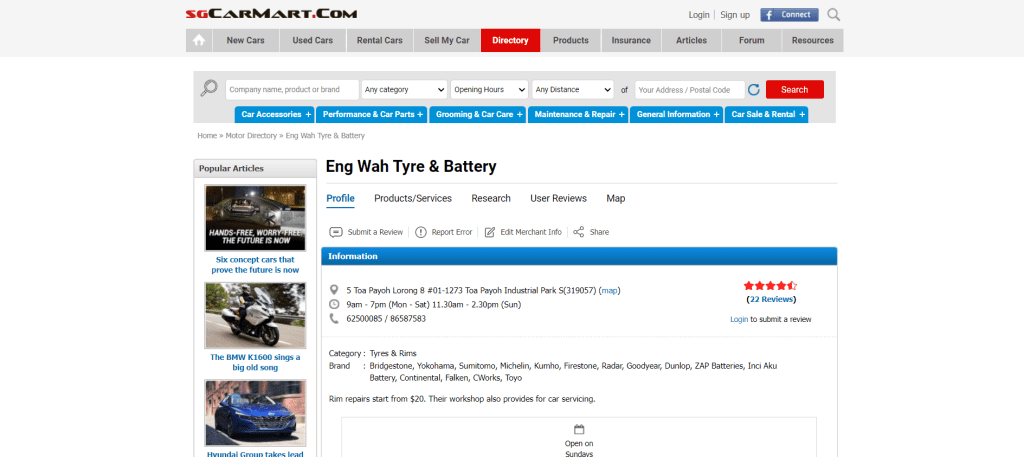This screenshot has height=457, width=1024.
Task: Click the red Search button
Action: pos(795,89)
